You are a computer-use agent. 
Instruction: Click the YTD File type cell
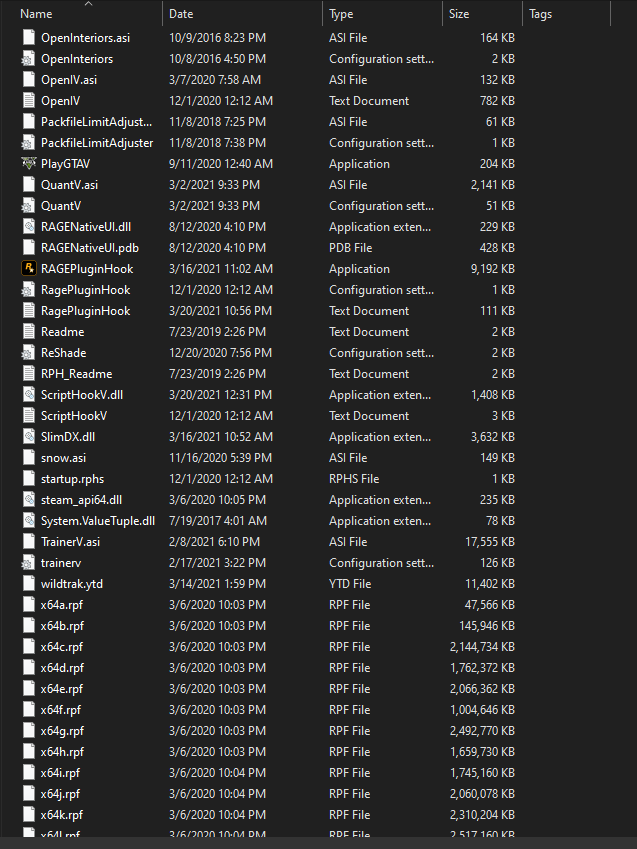pyautogui.click(x=350, y=584)
